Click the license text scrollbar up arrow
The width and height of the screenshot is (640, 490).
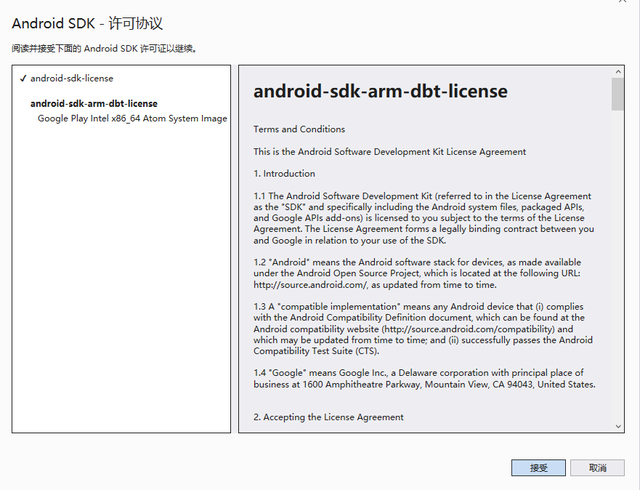[x=618, y=72]
